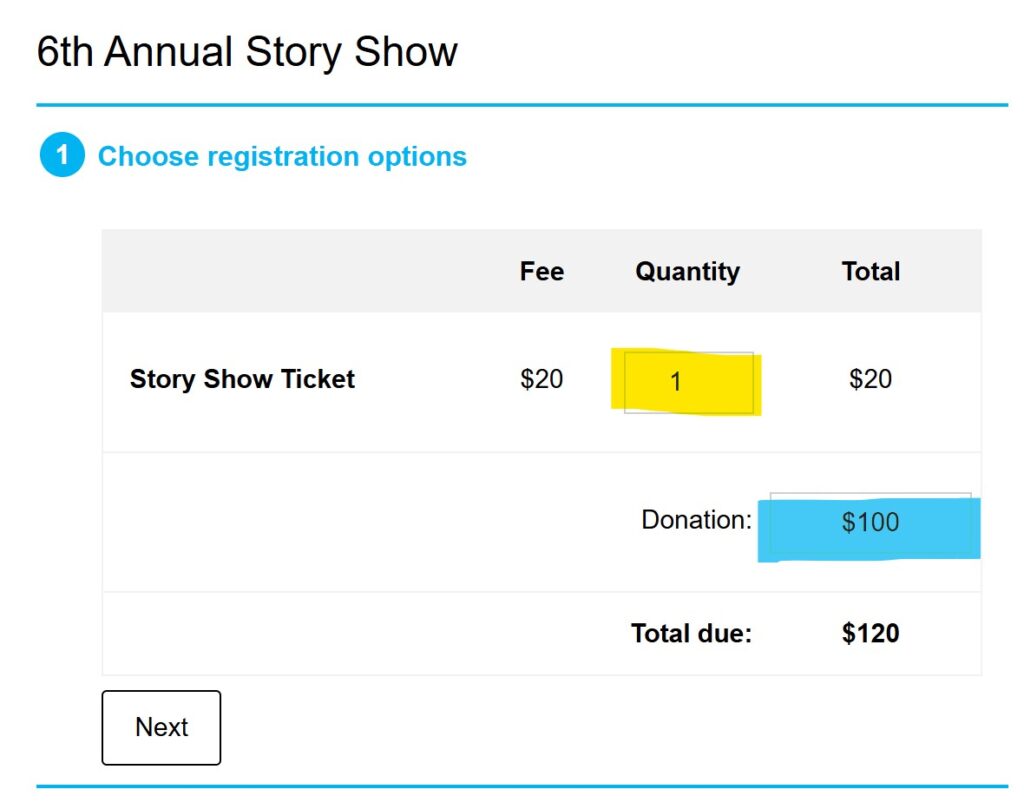This screenshot has width=1024, height=809.
Task: Click the Quantity column header
Action: 687,272
